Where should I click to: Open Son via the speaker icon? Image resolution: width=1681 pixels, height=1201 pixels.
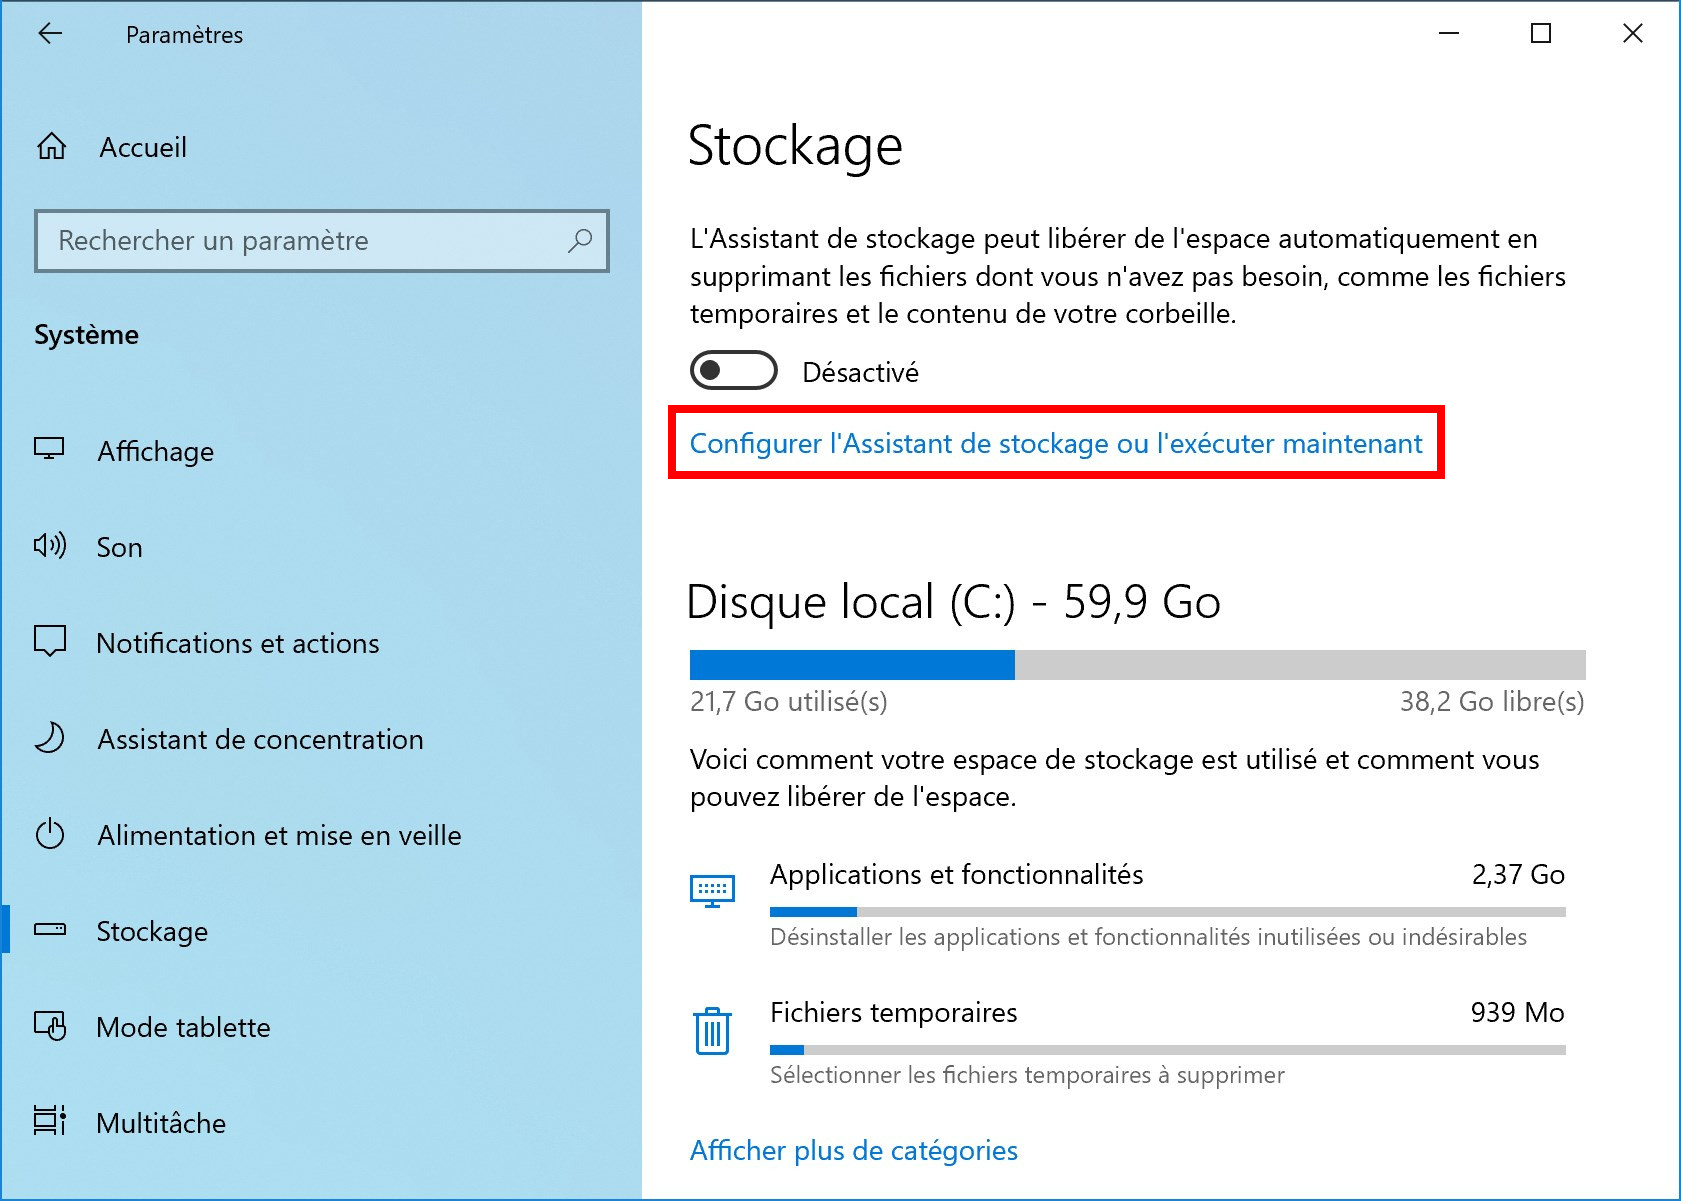point(50,546)
